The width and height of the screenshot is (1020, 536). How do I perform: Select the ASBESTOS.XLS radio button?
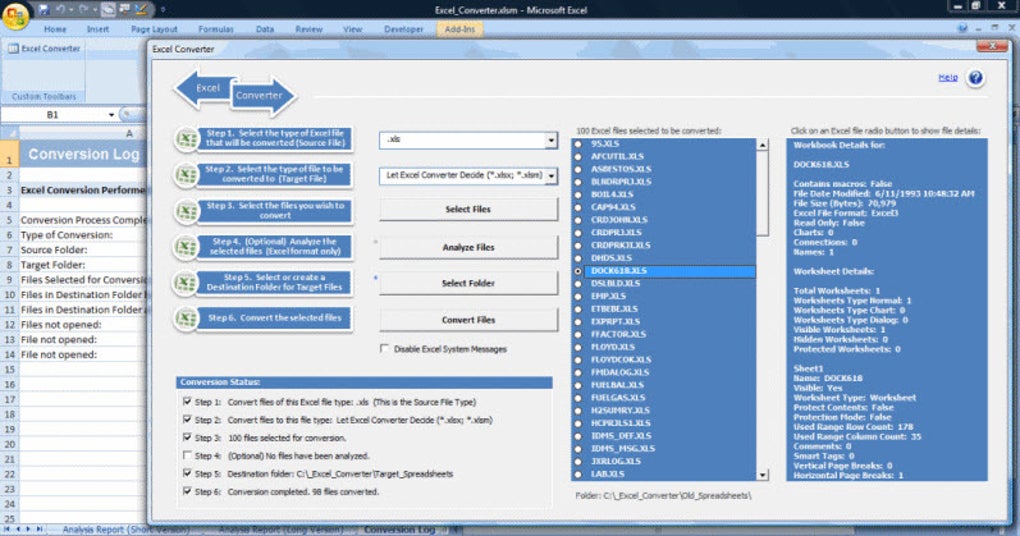click(578, 169)
